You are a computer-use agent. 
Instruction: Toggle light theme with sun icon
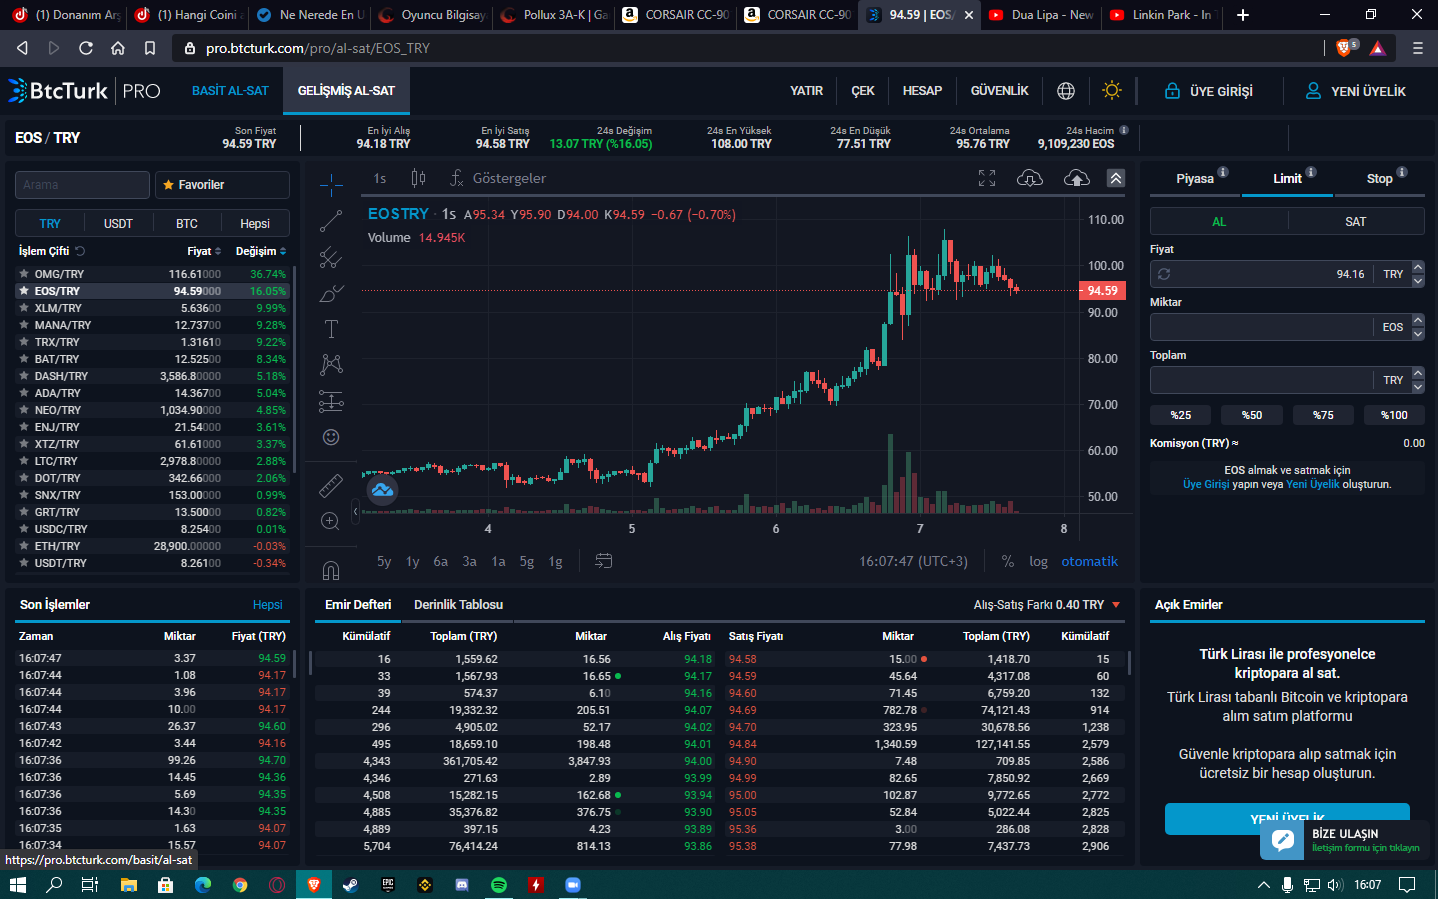1112,91
